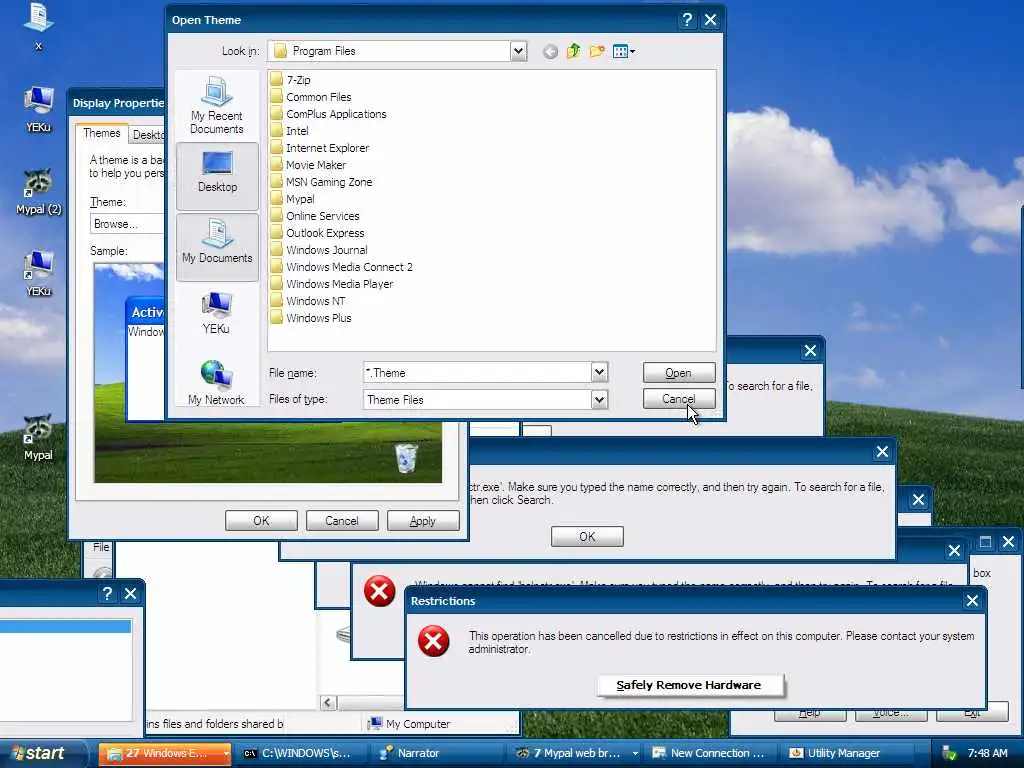Select the Movie Maker folder
1024x768 pixels.
coord(308,165)
